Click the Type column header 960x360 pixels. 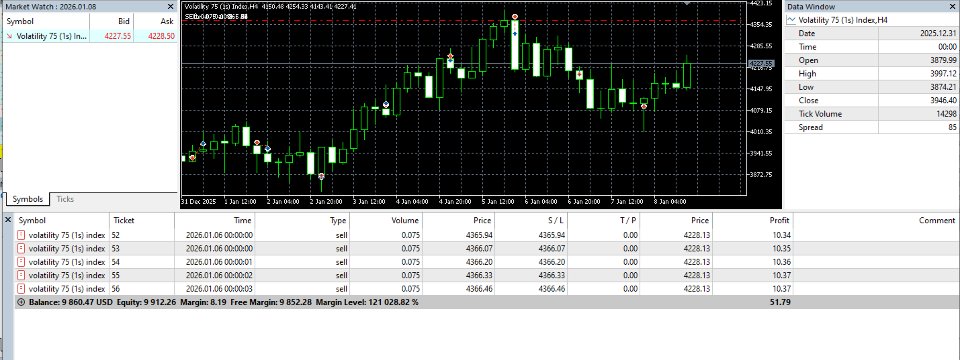[x=301, y=220]
